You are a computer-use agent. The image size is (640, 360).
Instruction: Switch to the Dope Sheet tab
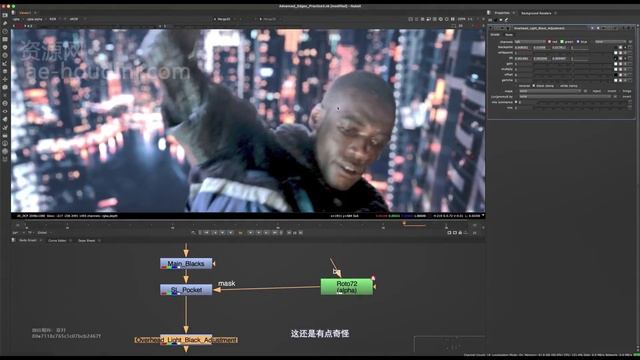tap(87, 240)
